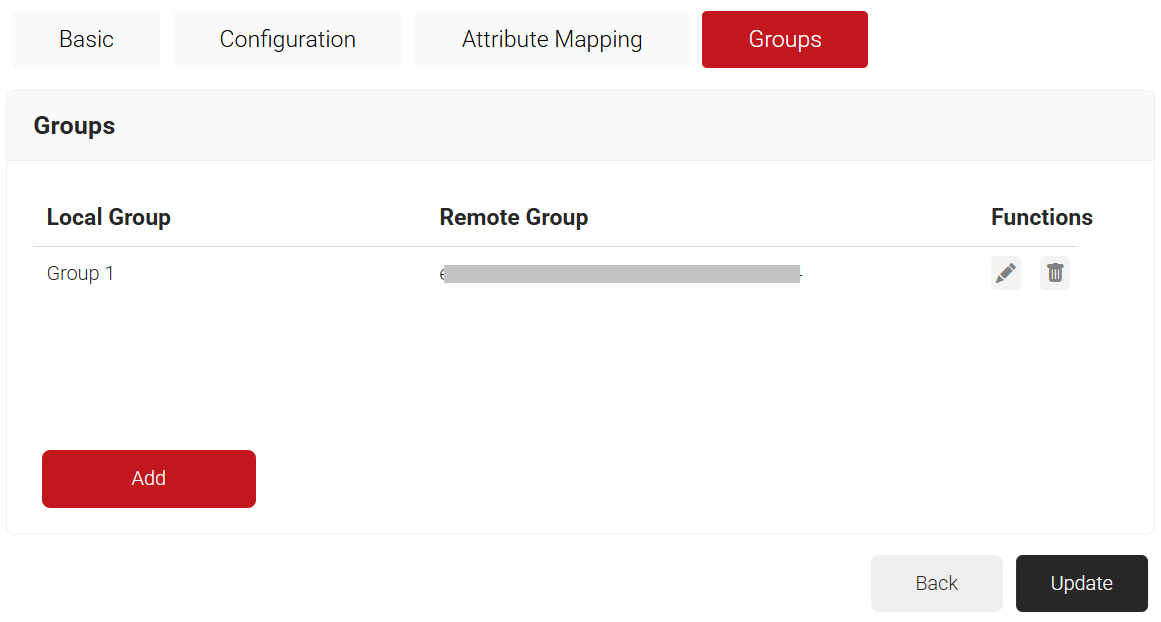
Task: Click the Back button
Action: (936, 583)
